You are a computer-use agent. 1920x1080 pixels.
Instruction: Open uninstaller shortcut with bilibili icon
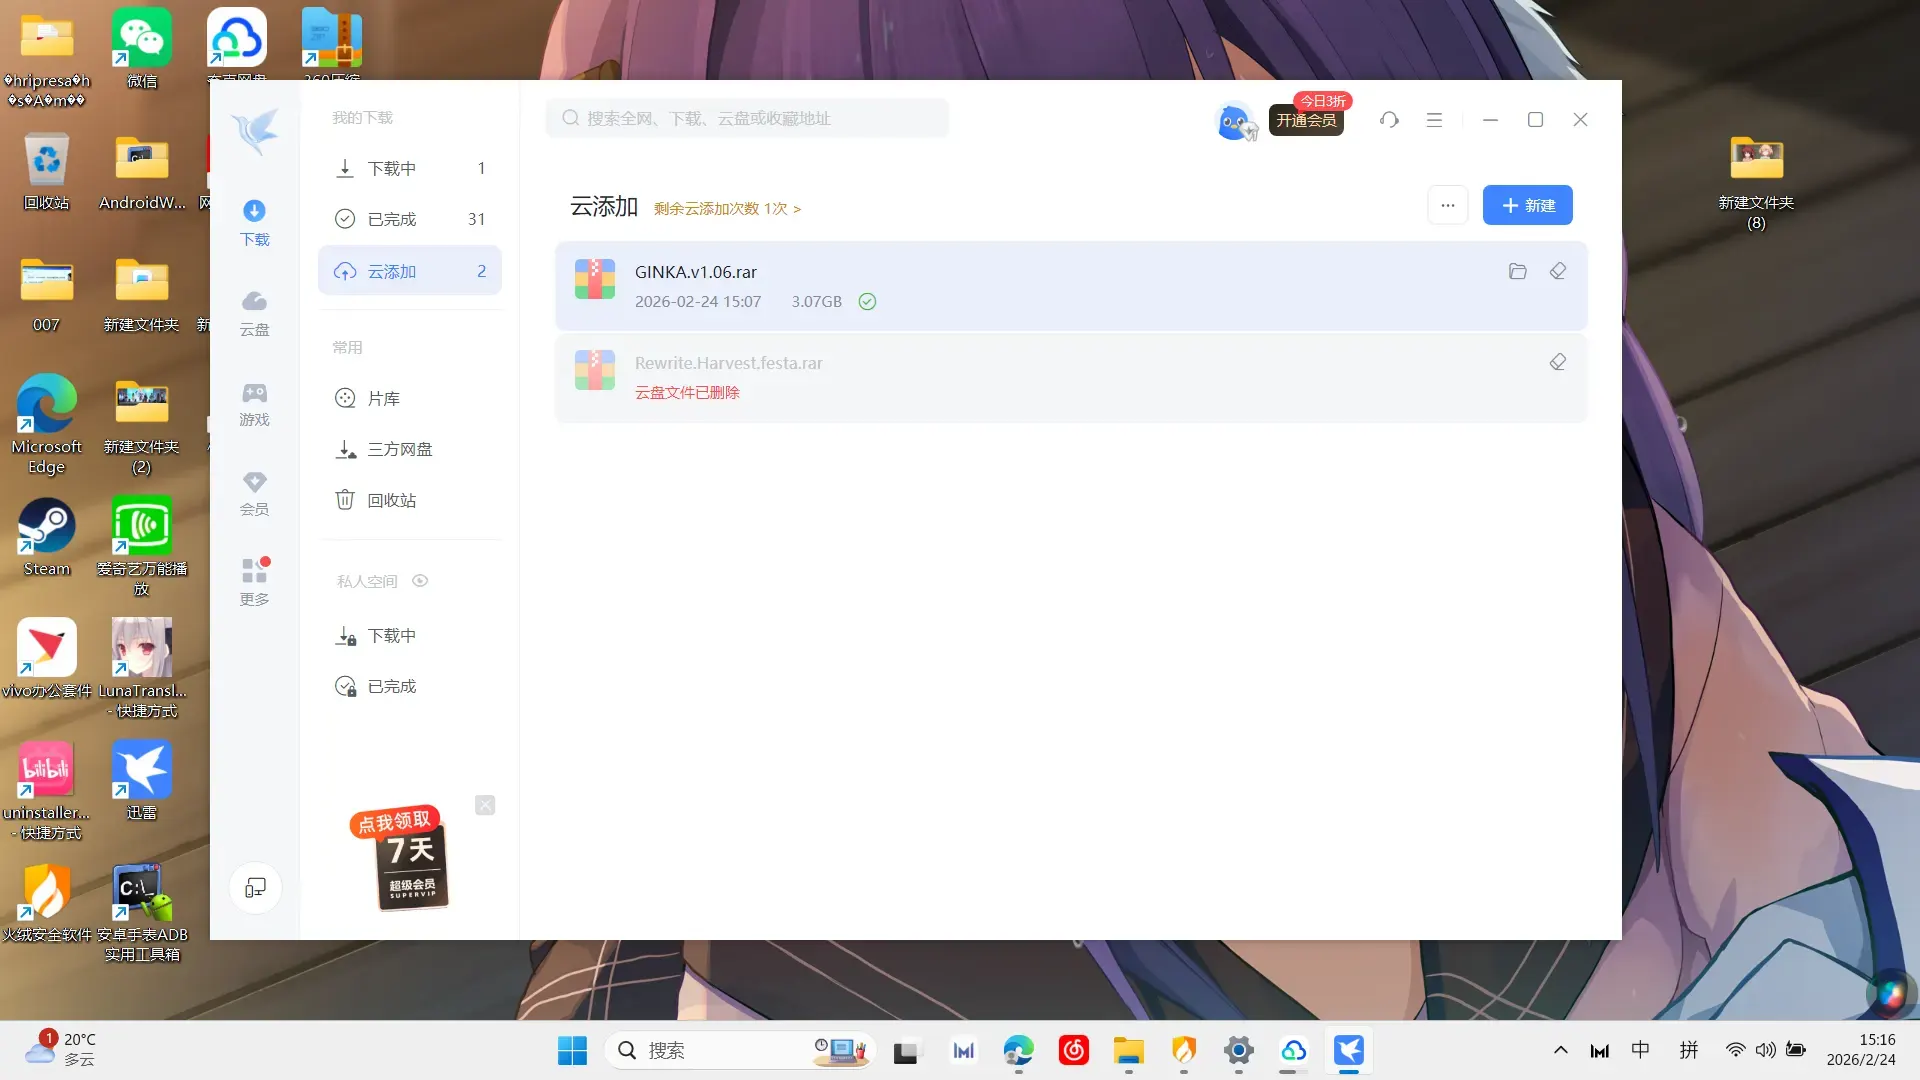pyautogui.click(x=47, y=790)
